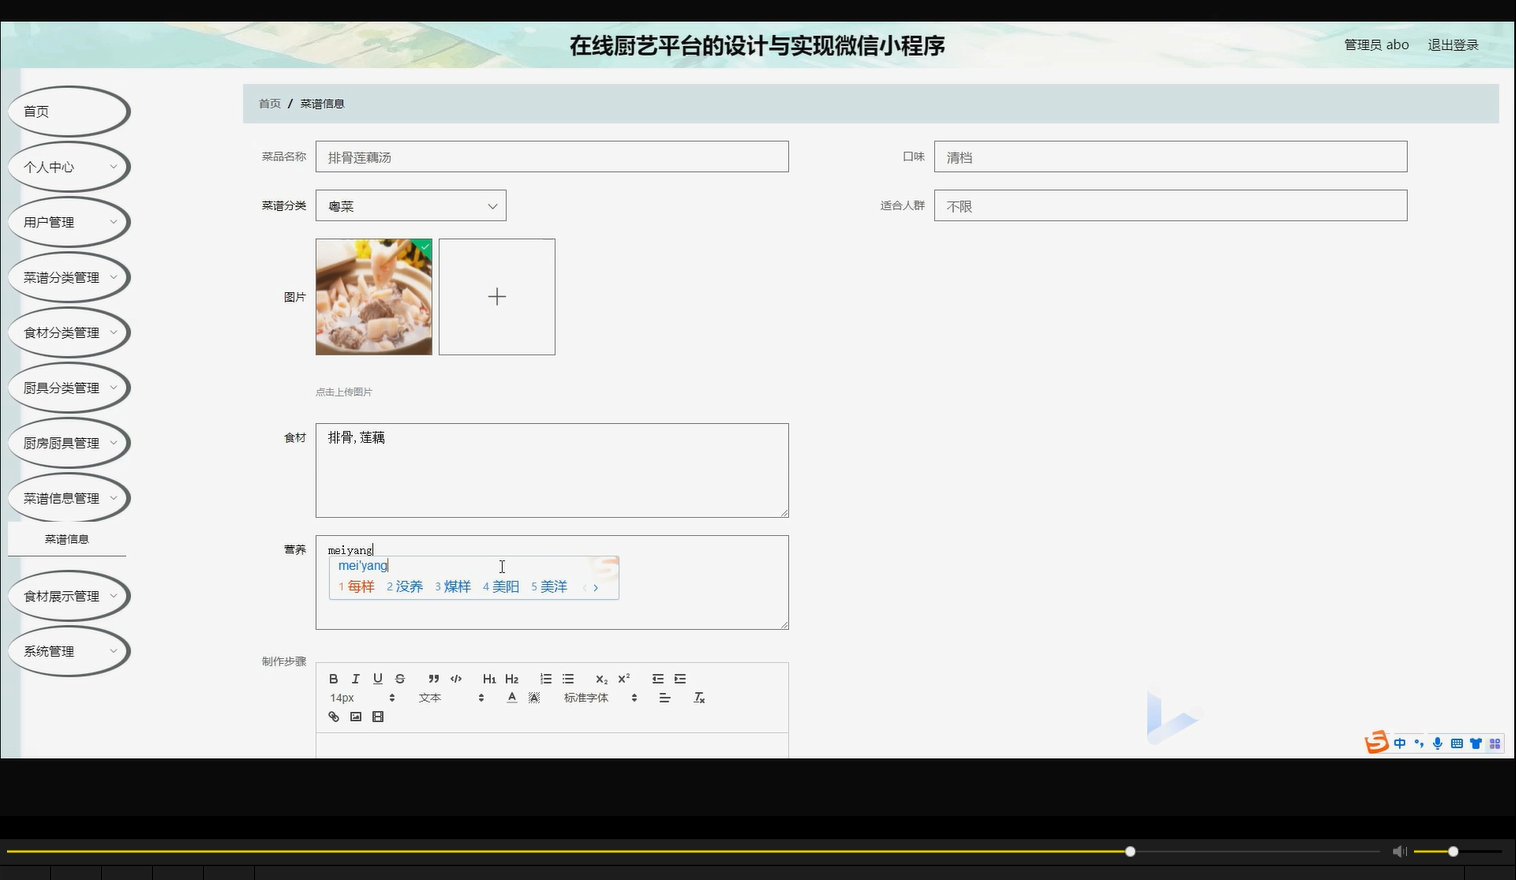Click 首页 in the breadcrumb

click(x=270, y=104)
